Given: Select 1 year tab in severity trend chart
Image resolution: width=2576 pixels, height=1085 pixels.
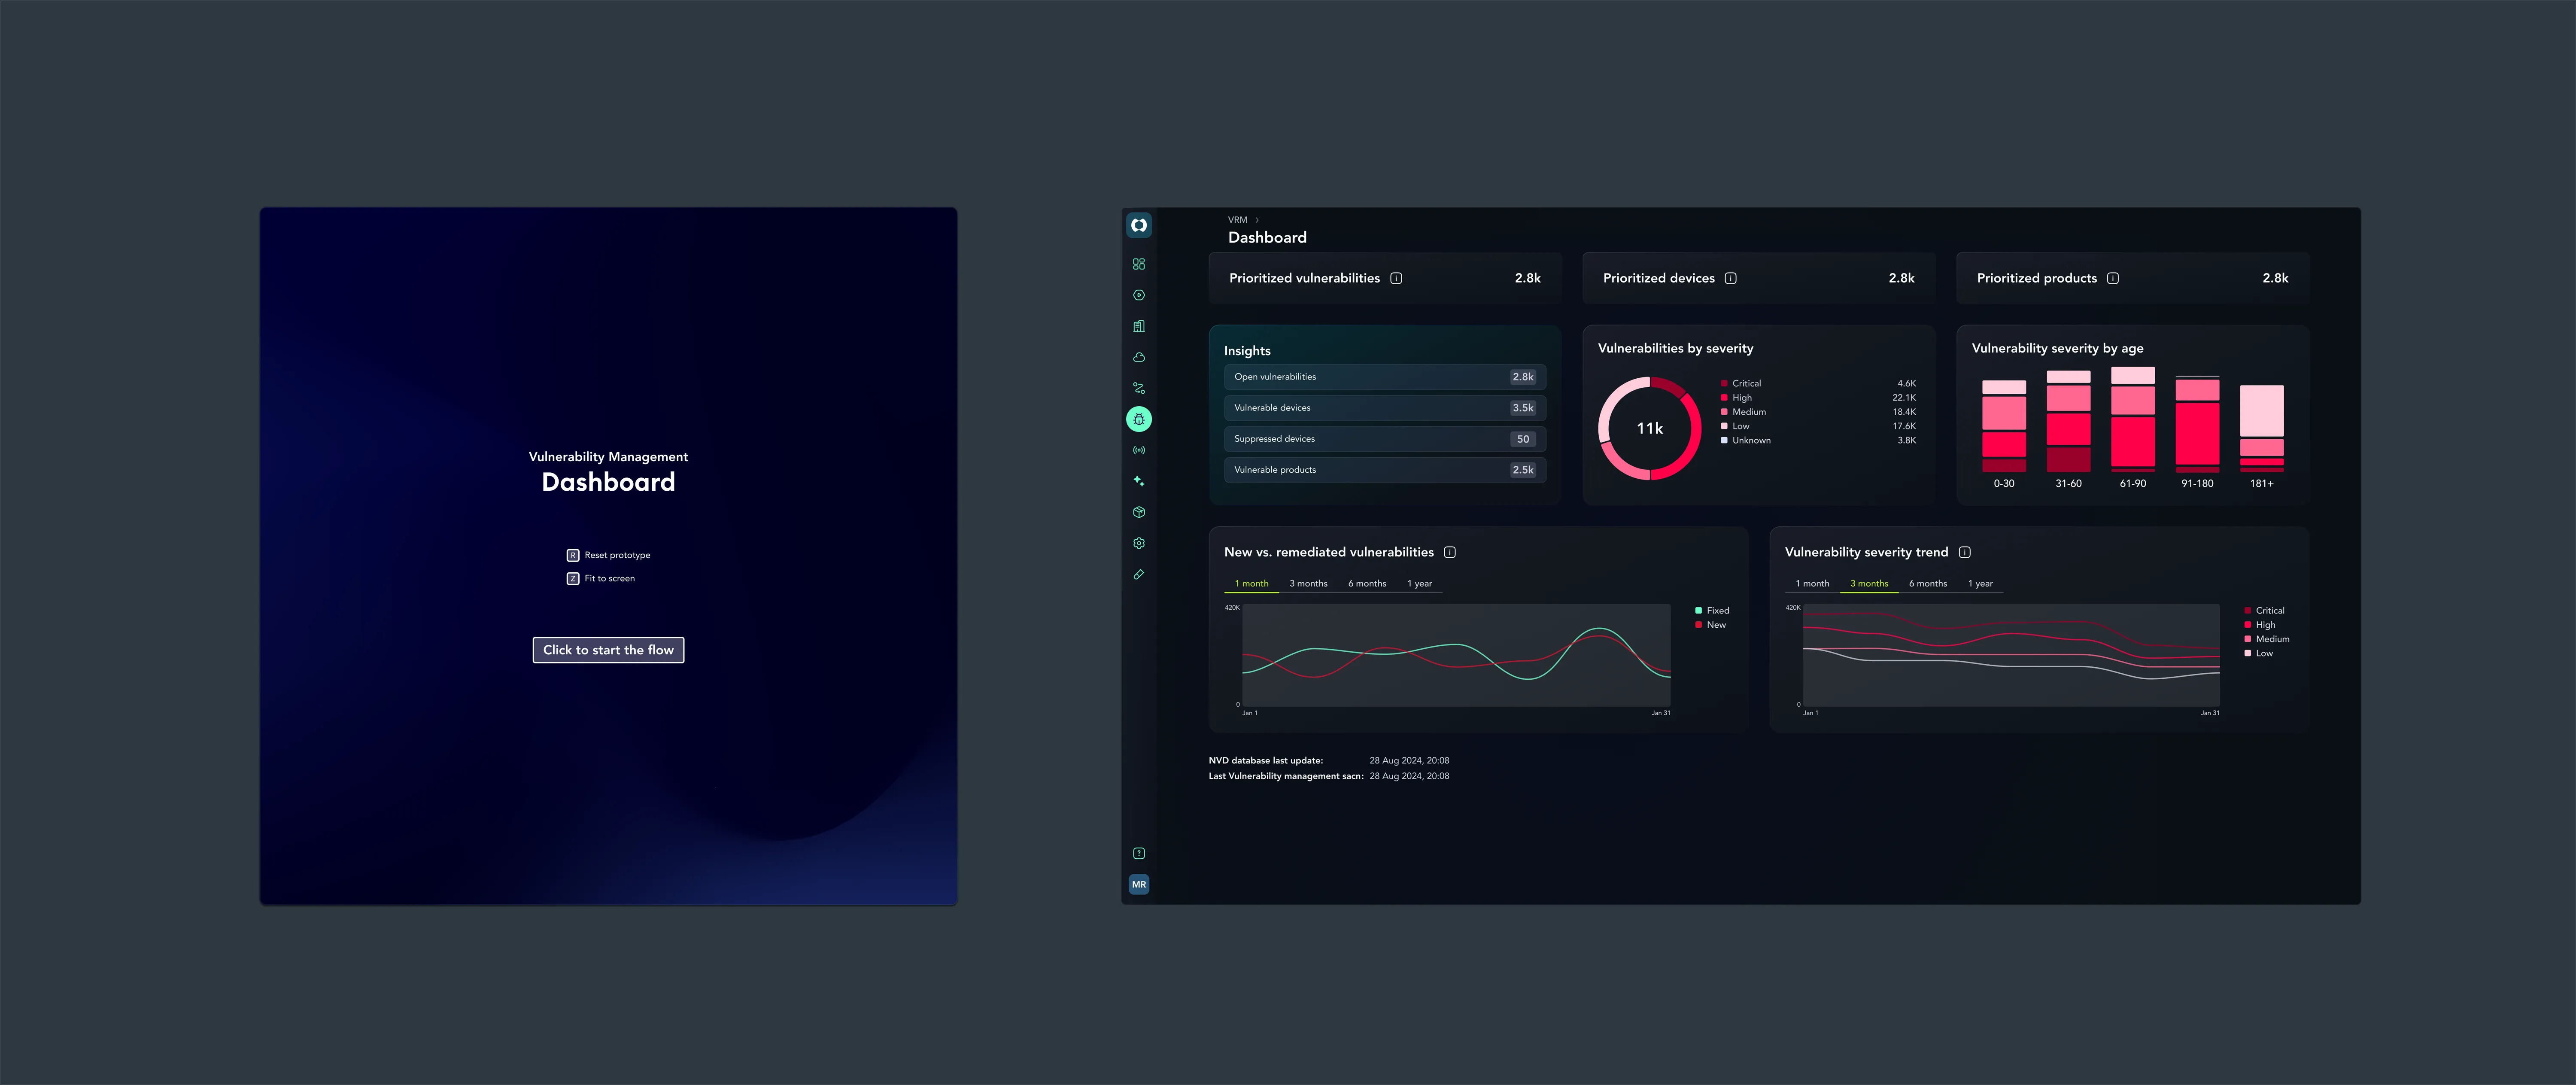Looking at the screenshot, I should pyautogui.click(x=1981, y=584).
